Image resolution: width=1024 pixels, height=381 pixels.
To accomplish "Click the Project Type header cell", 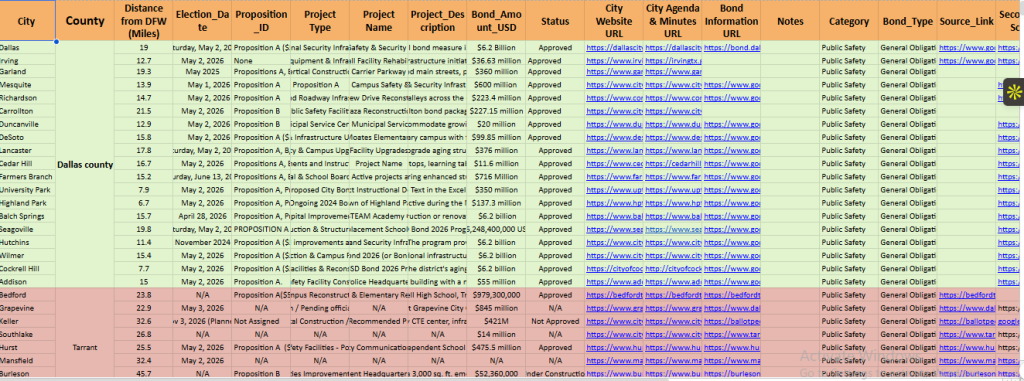I will click(319, 21).
